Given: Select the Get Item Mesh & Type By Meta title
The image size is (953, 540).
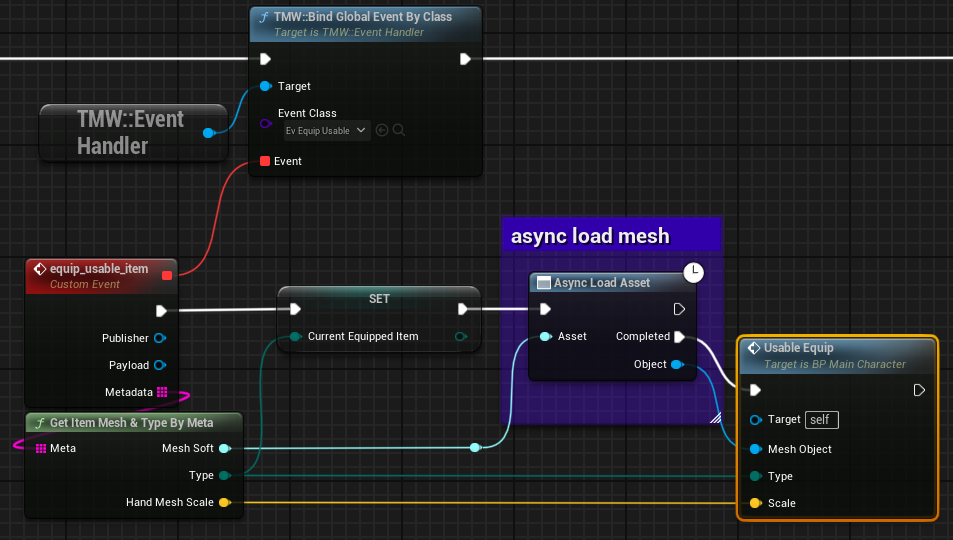Looking at the screenshot, I should [x=132, y=422].
